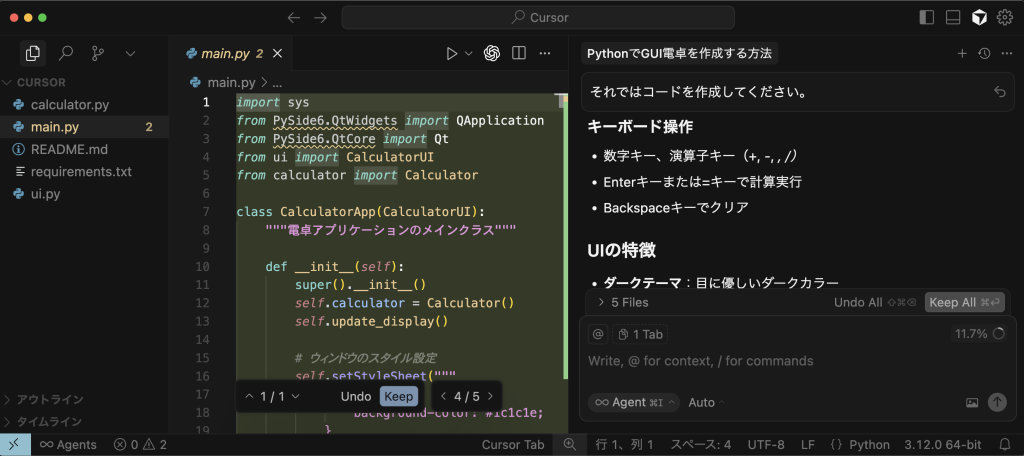Click the split editor icon
Viewport: 1024px width, 456px height.
(519, 53)
